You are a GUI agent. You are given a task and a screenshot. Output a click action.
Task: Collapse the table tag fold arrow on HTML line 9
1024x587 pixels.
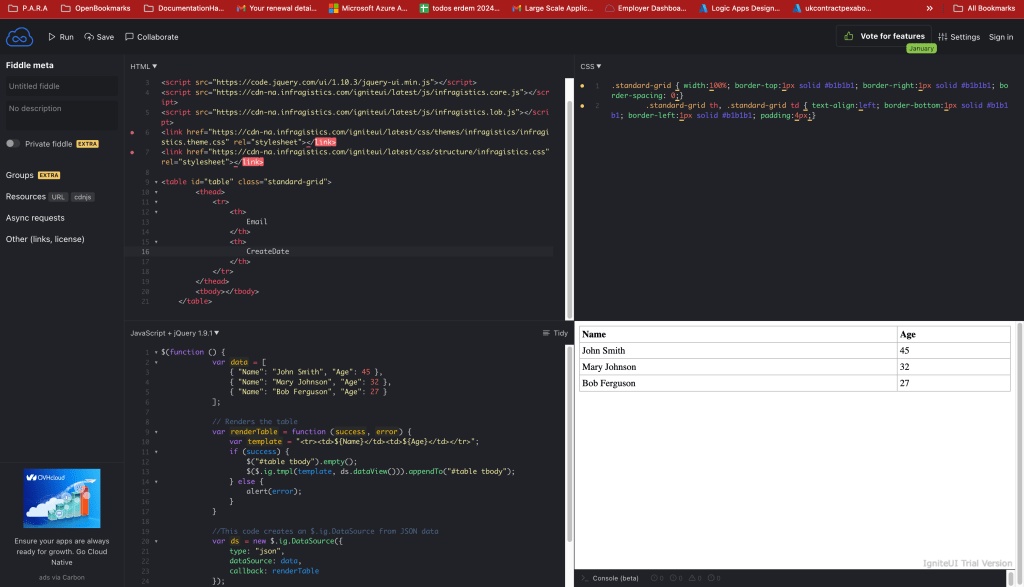coord(156,182)
